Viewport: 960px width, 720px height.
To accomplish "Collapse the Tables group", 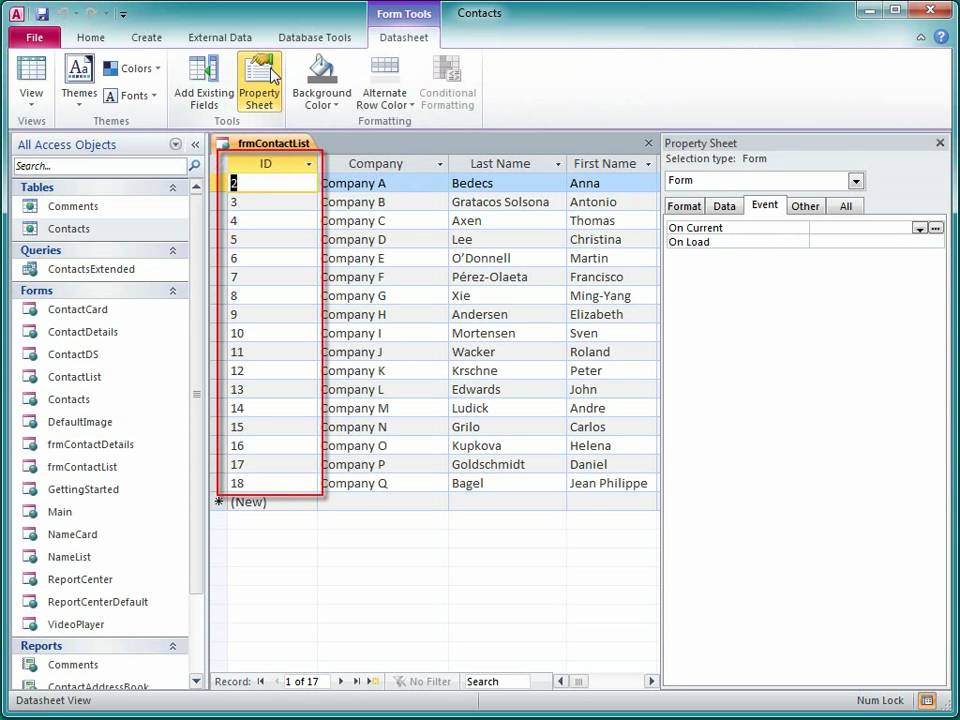I will (173, 187).
